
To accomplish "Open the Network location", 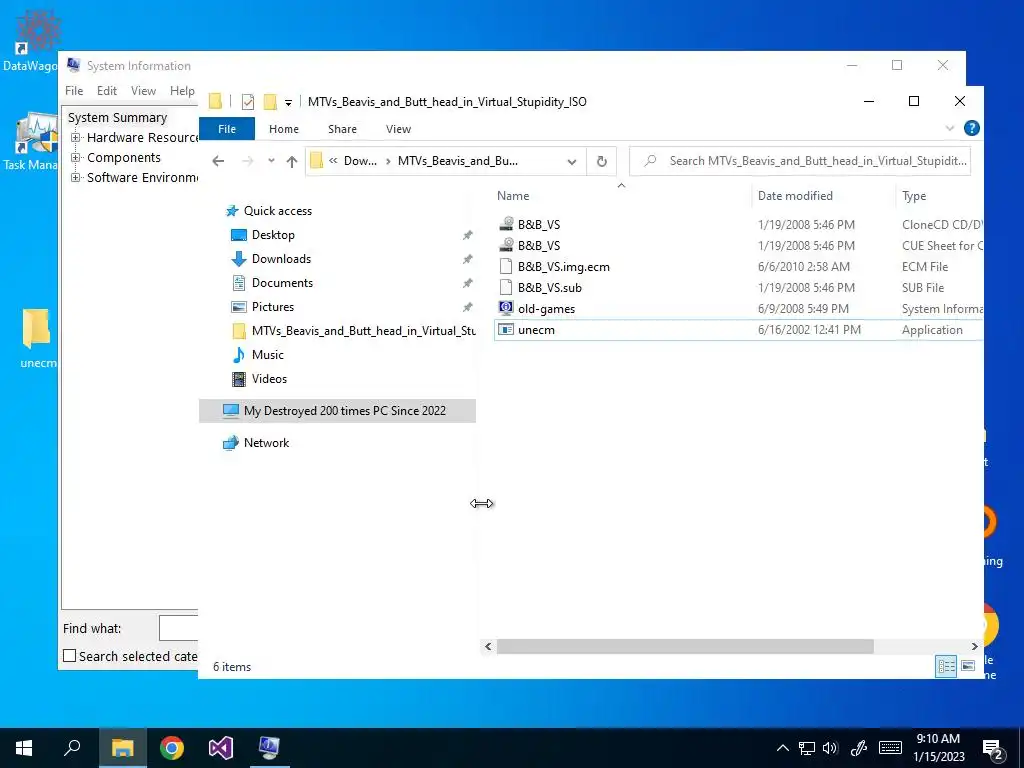I will point(266,443).
